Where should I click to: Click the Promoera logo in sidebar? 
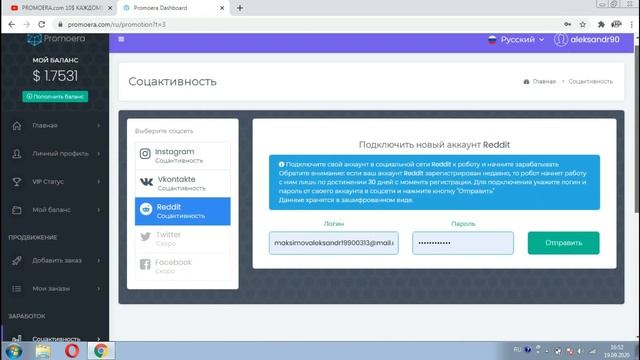[56, 39]
